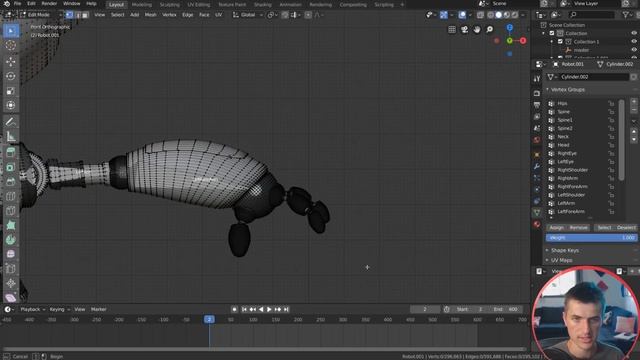This screenshot has width=640, height=360.
Task: Open the Tool properties tab
Action: (x=537, y=79)
